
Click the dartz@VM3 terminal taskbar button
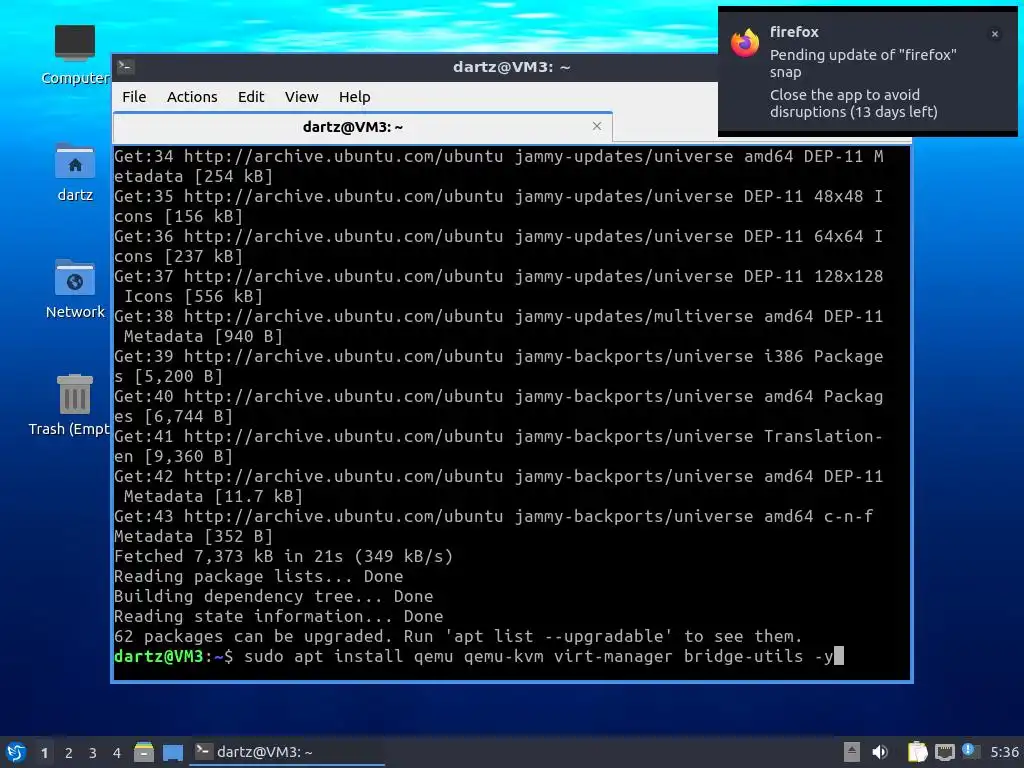287,752
